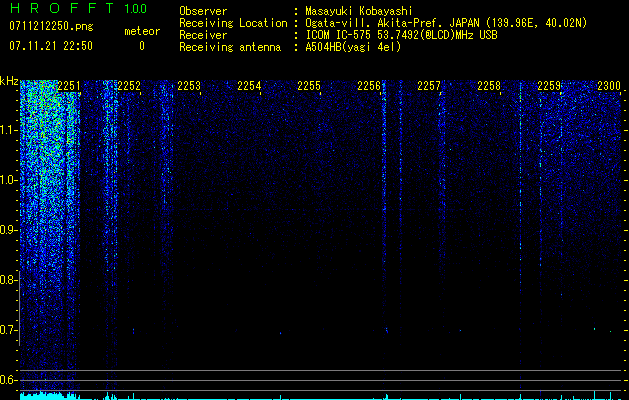Click the 0.7 kHz axis label
The height and width of the screenshot is (400, 629).
pos(9,330)
